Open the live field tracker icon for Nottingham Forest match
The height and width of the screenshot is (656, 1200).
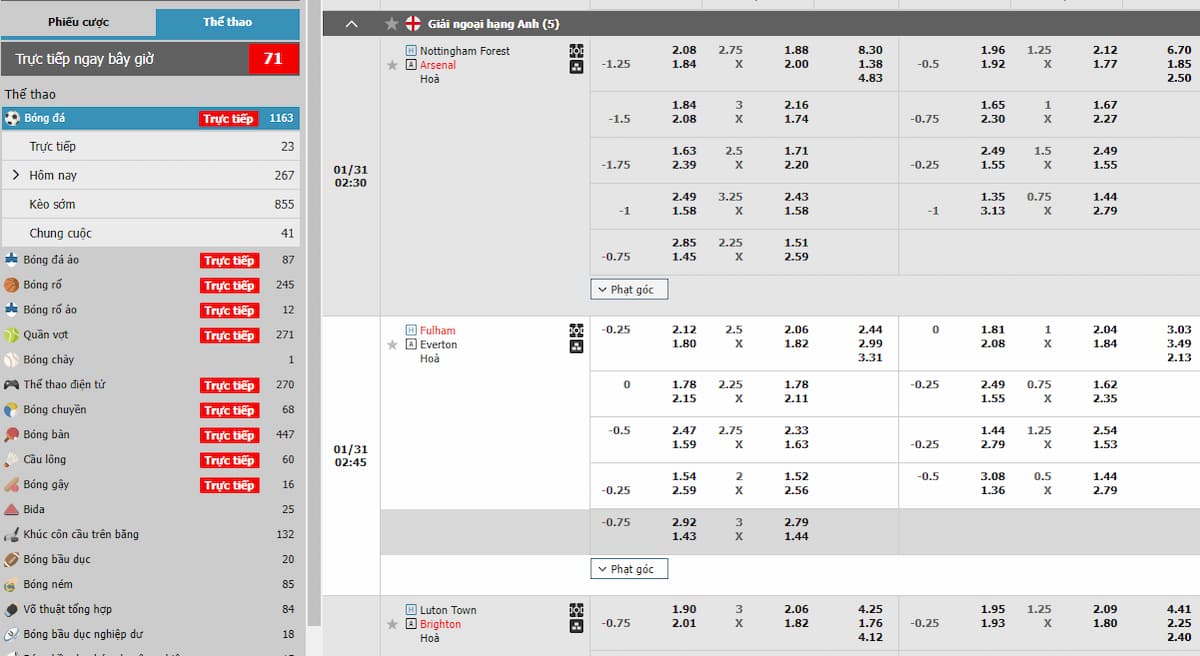point(576,51)
